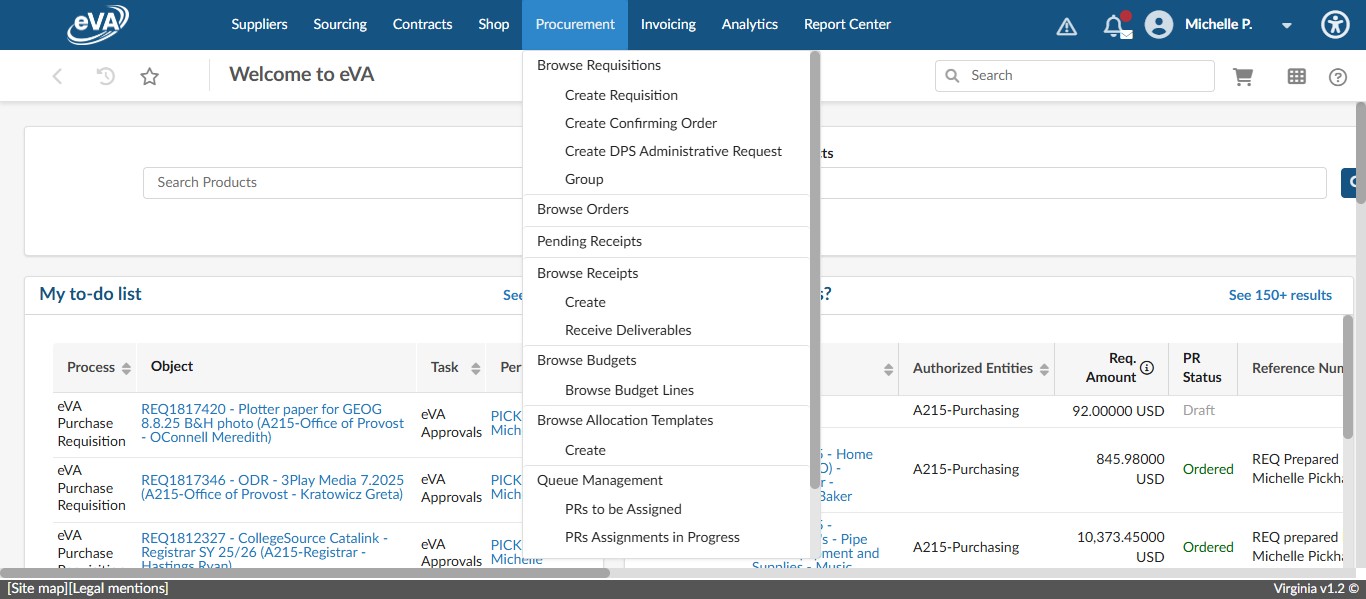This screenshot has width=1366, height=599.
Task: Open the Sourcing menu
Action: pyautogui.click(x=340, y=24)
